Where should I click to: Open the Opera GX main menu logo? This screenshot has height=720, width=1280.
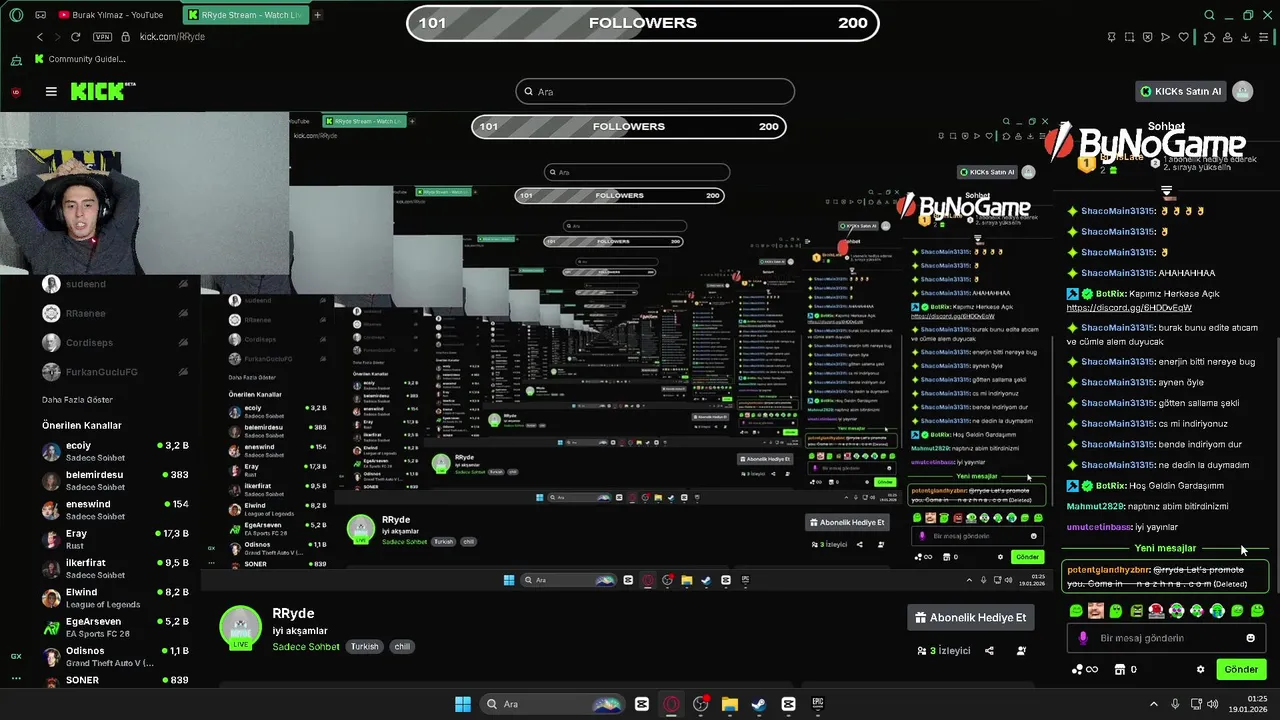16,15
